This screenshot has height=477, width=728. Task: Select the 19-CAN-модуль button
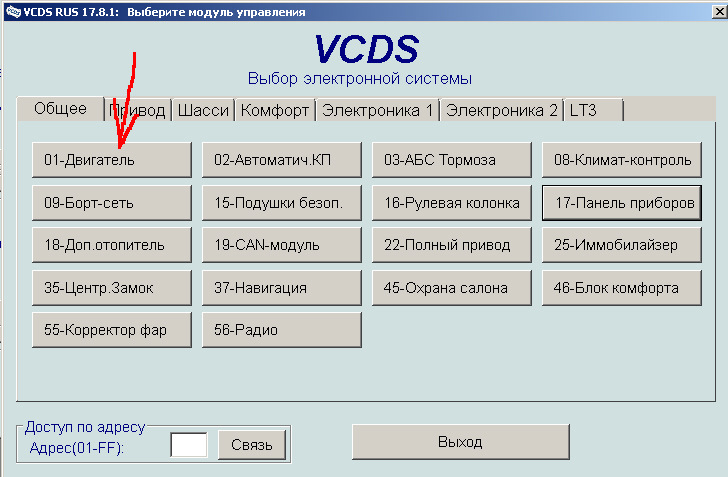[282, 245]
